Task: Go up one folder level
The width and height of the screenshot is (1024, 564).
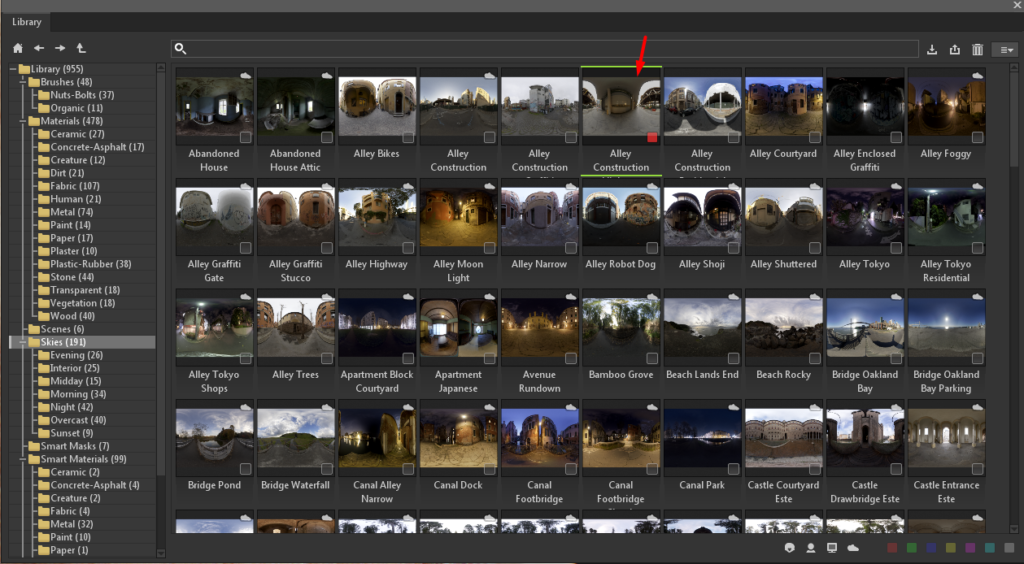Action: [81, 48]
